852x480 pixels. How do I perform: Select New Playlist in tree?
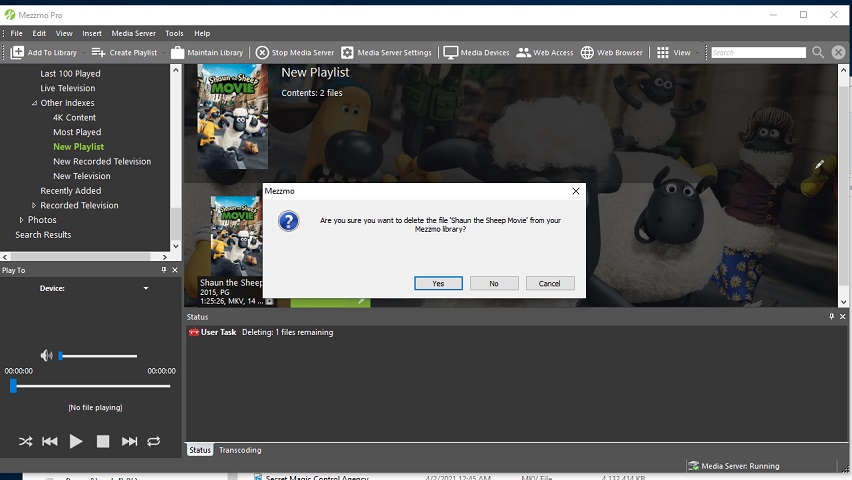click(79, 147)
